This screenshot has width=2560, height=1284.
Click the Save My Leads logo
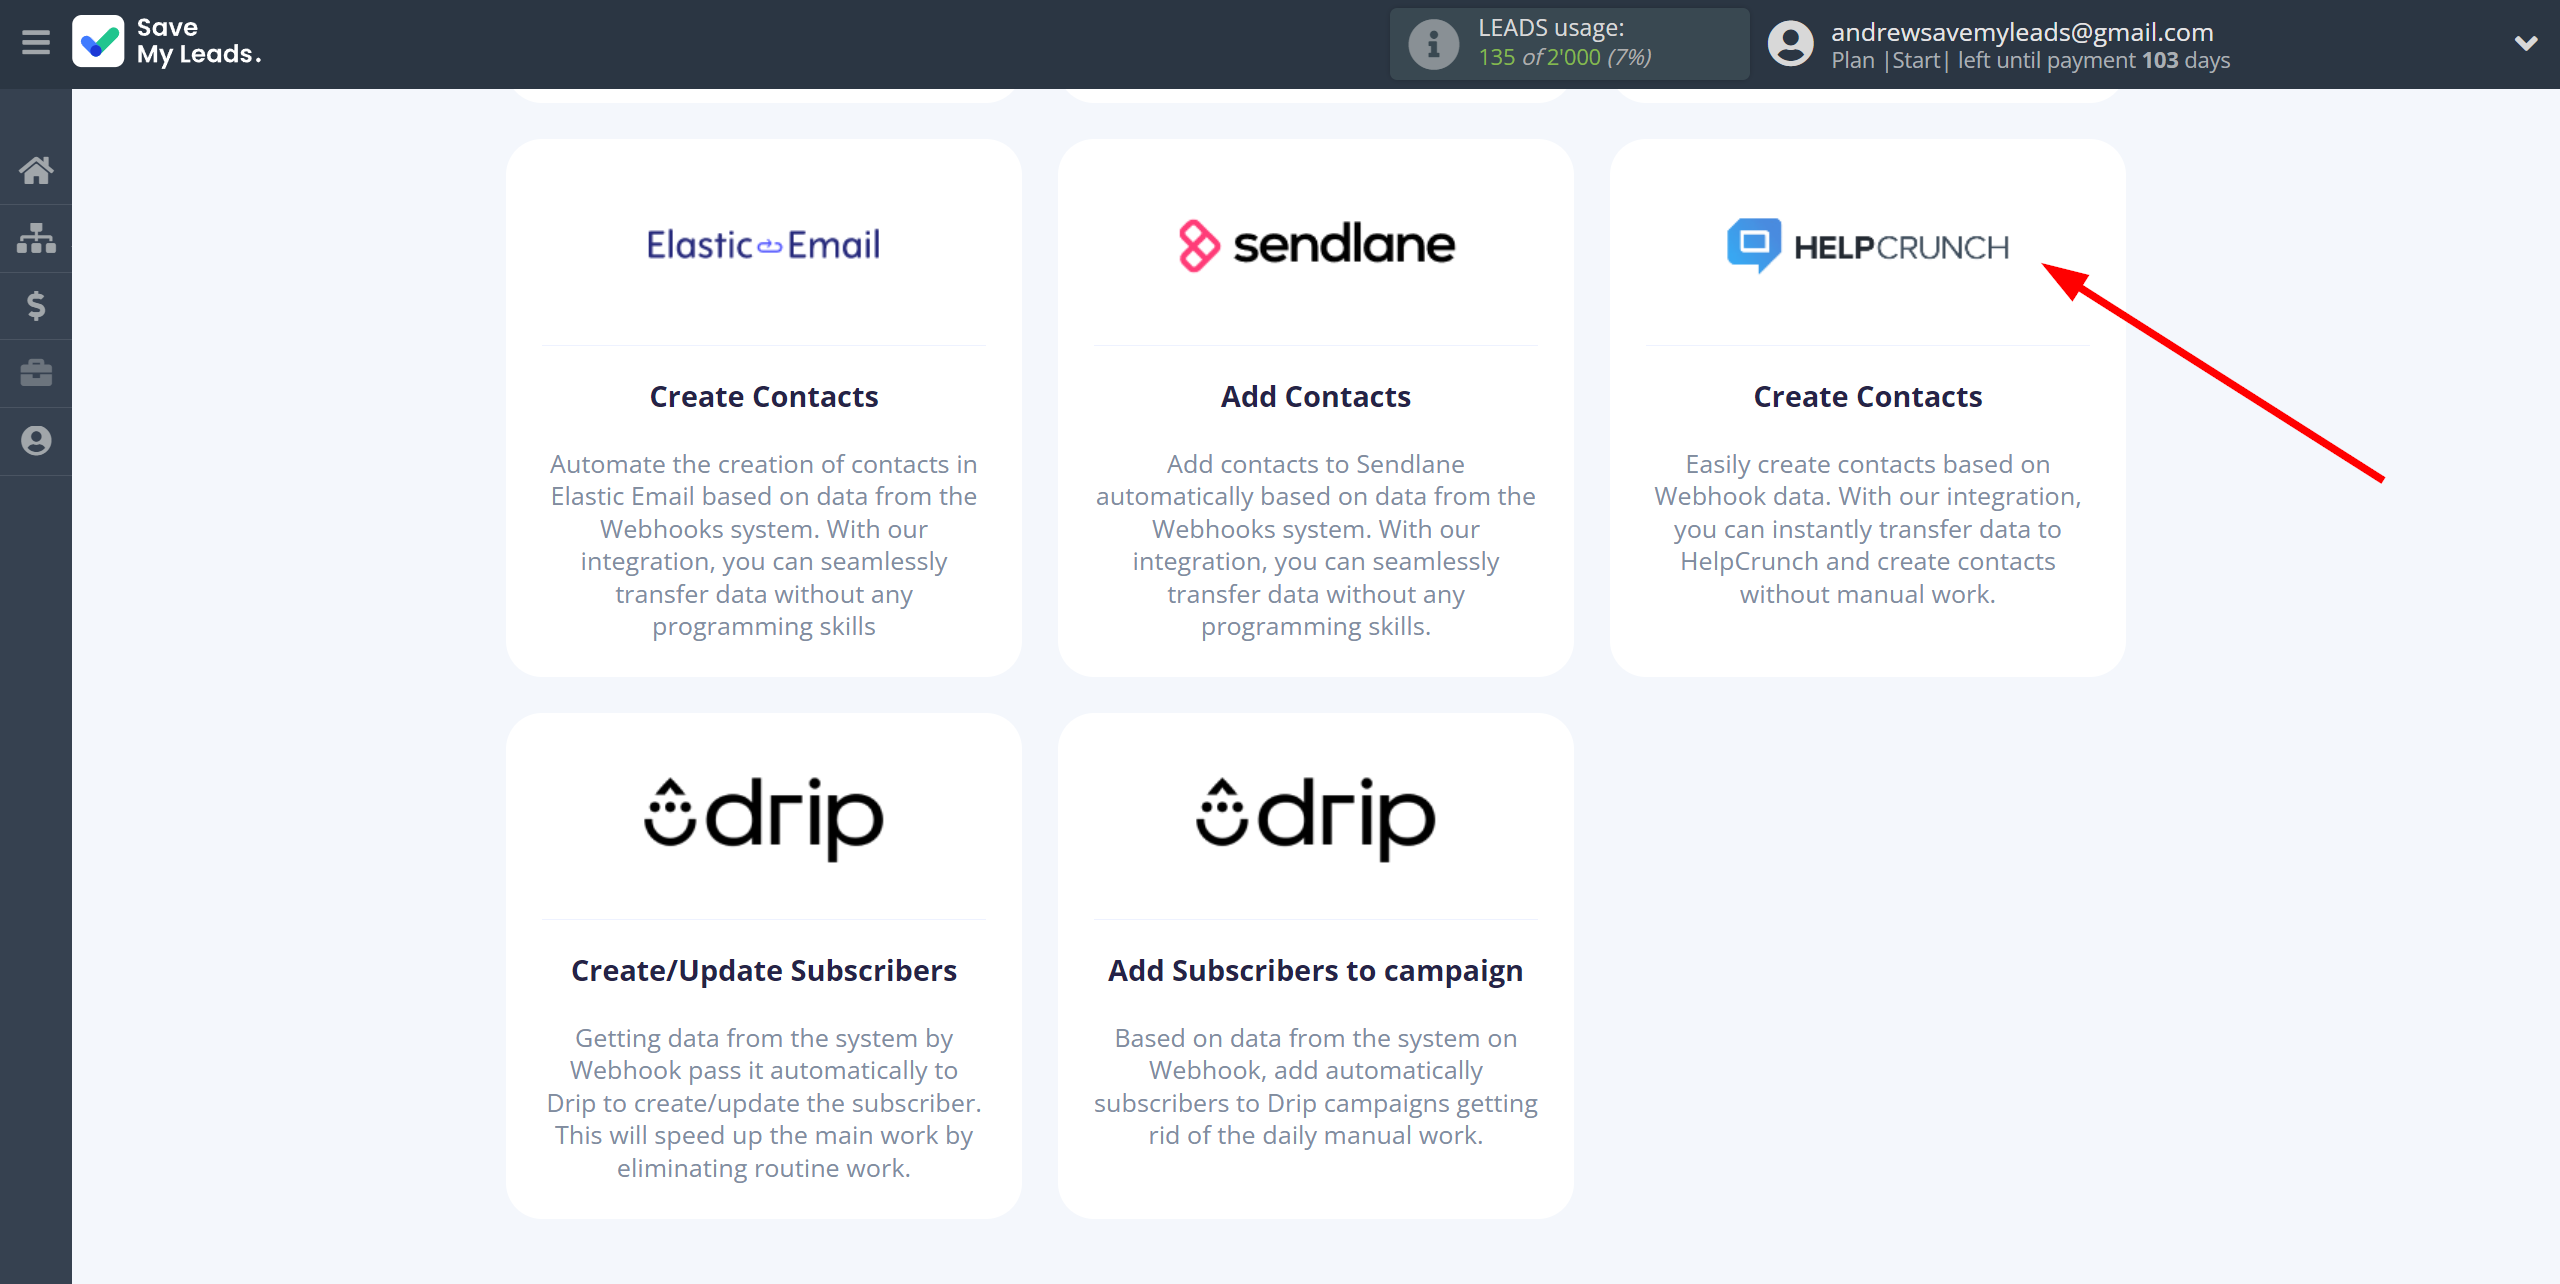(167, 42)
